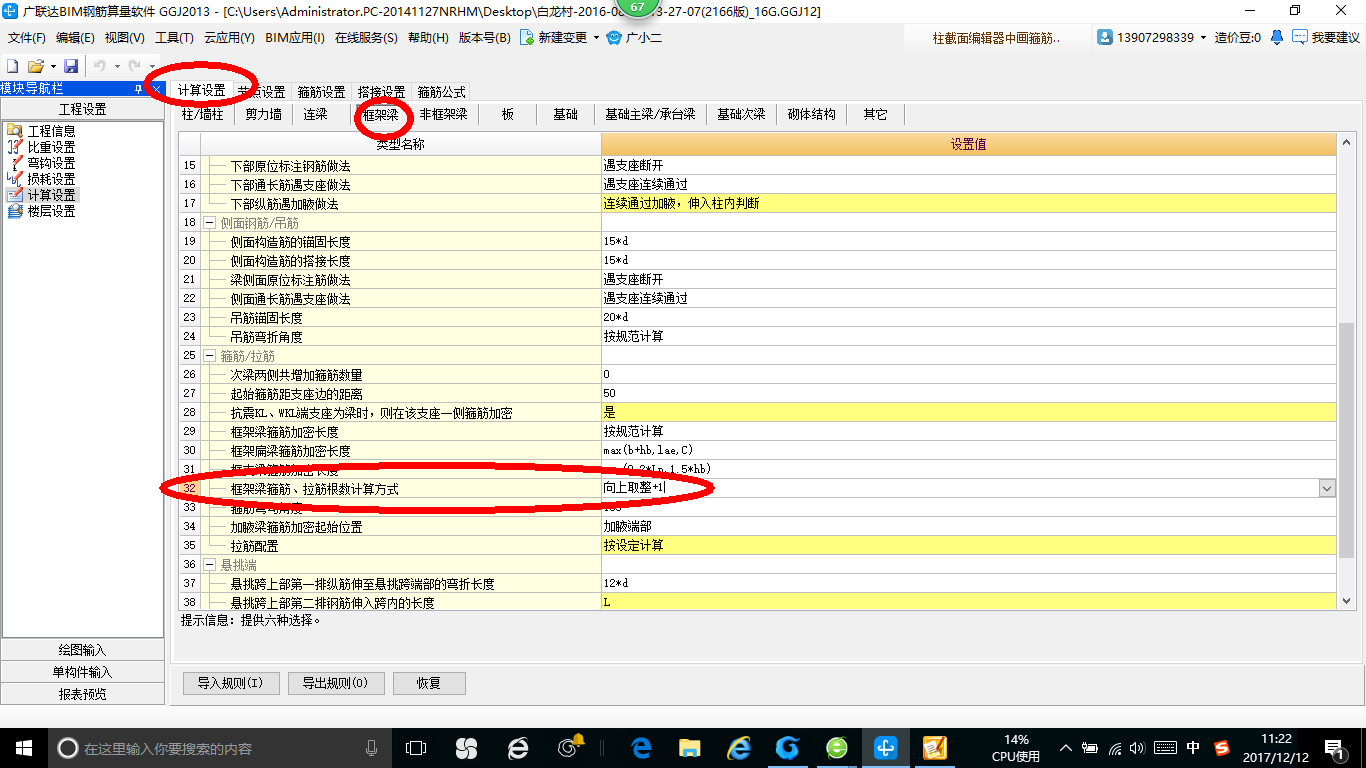Open the 新建变更 dropdown arrow
The image size is (1366, 768).
coord(596,38)
